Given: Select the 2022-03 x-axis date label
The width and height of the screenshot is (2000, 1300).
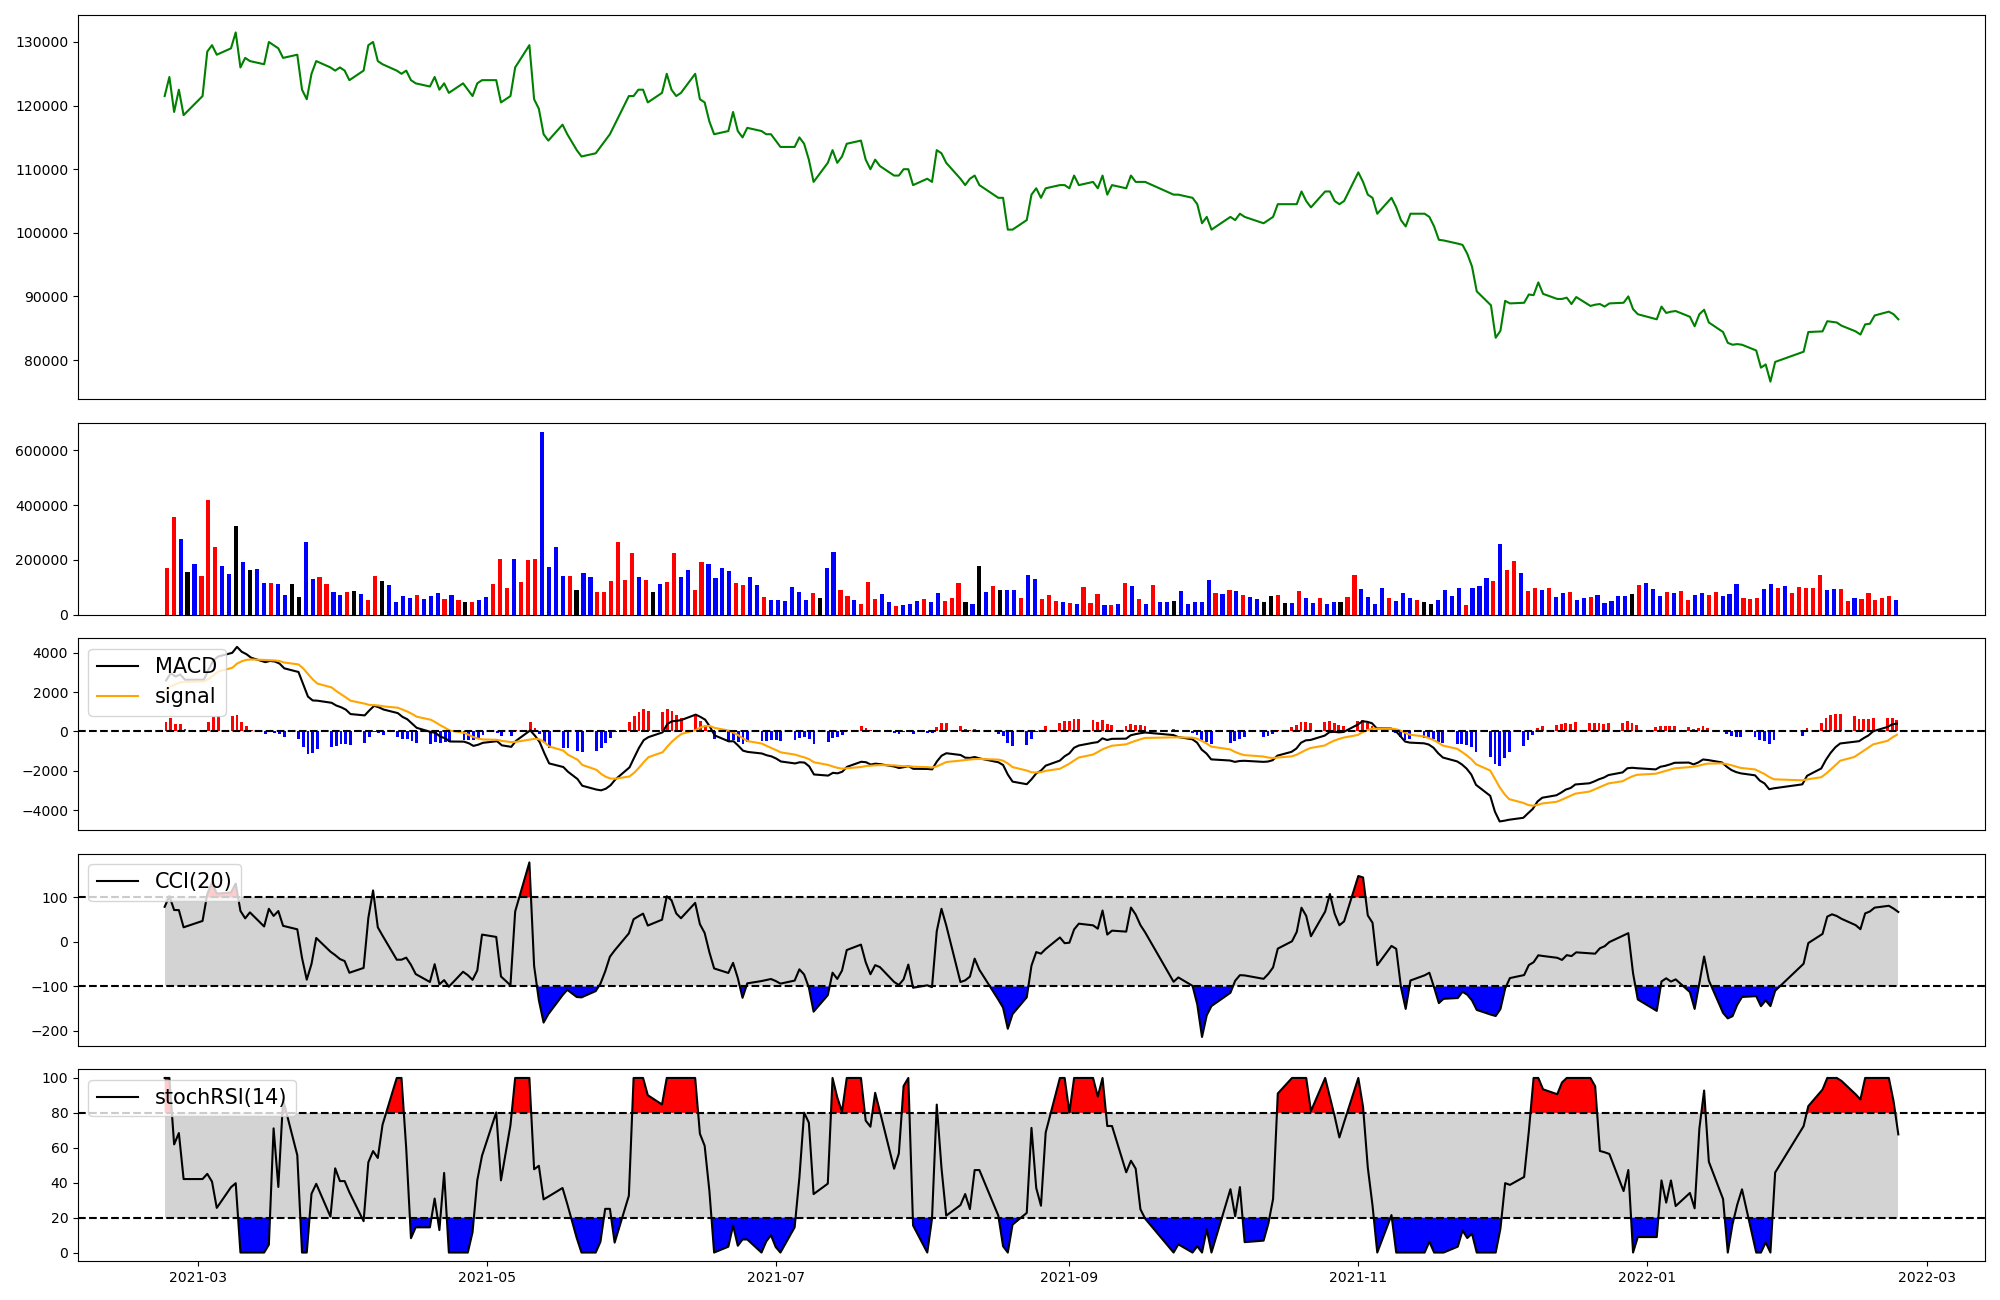Looking at the screenshot, I should click(x=1927, y=1277).
